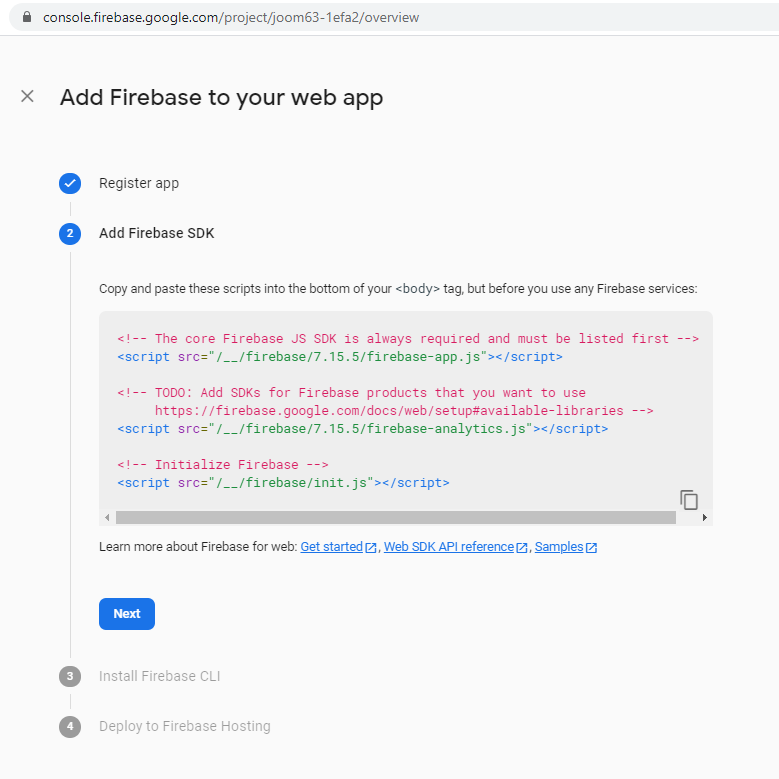This screenshot has height=779, width=779.
Task: Click the Register app checkmark icon
Action: tap(70, 183)
